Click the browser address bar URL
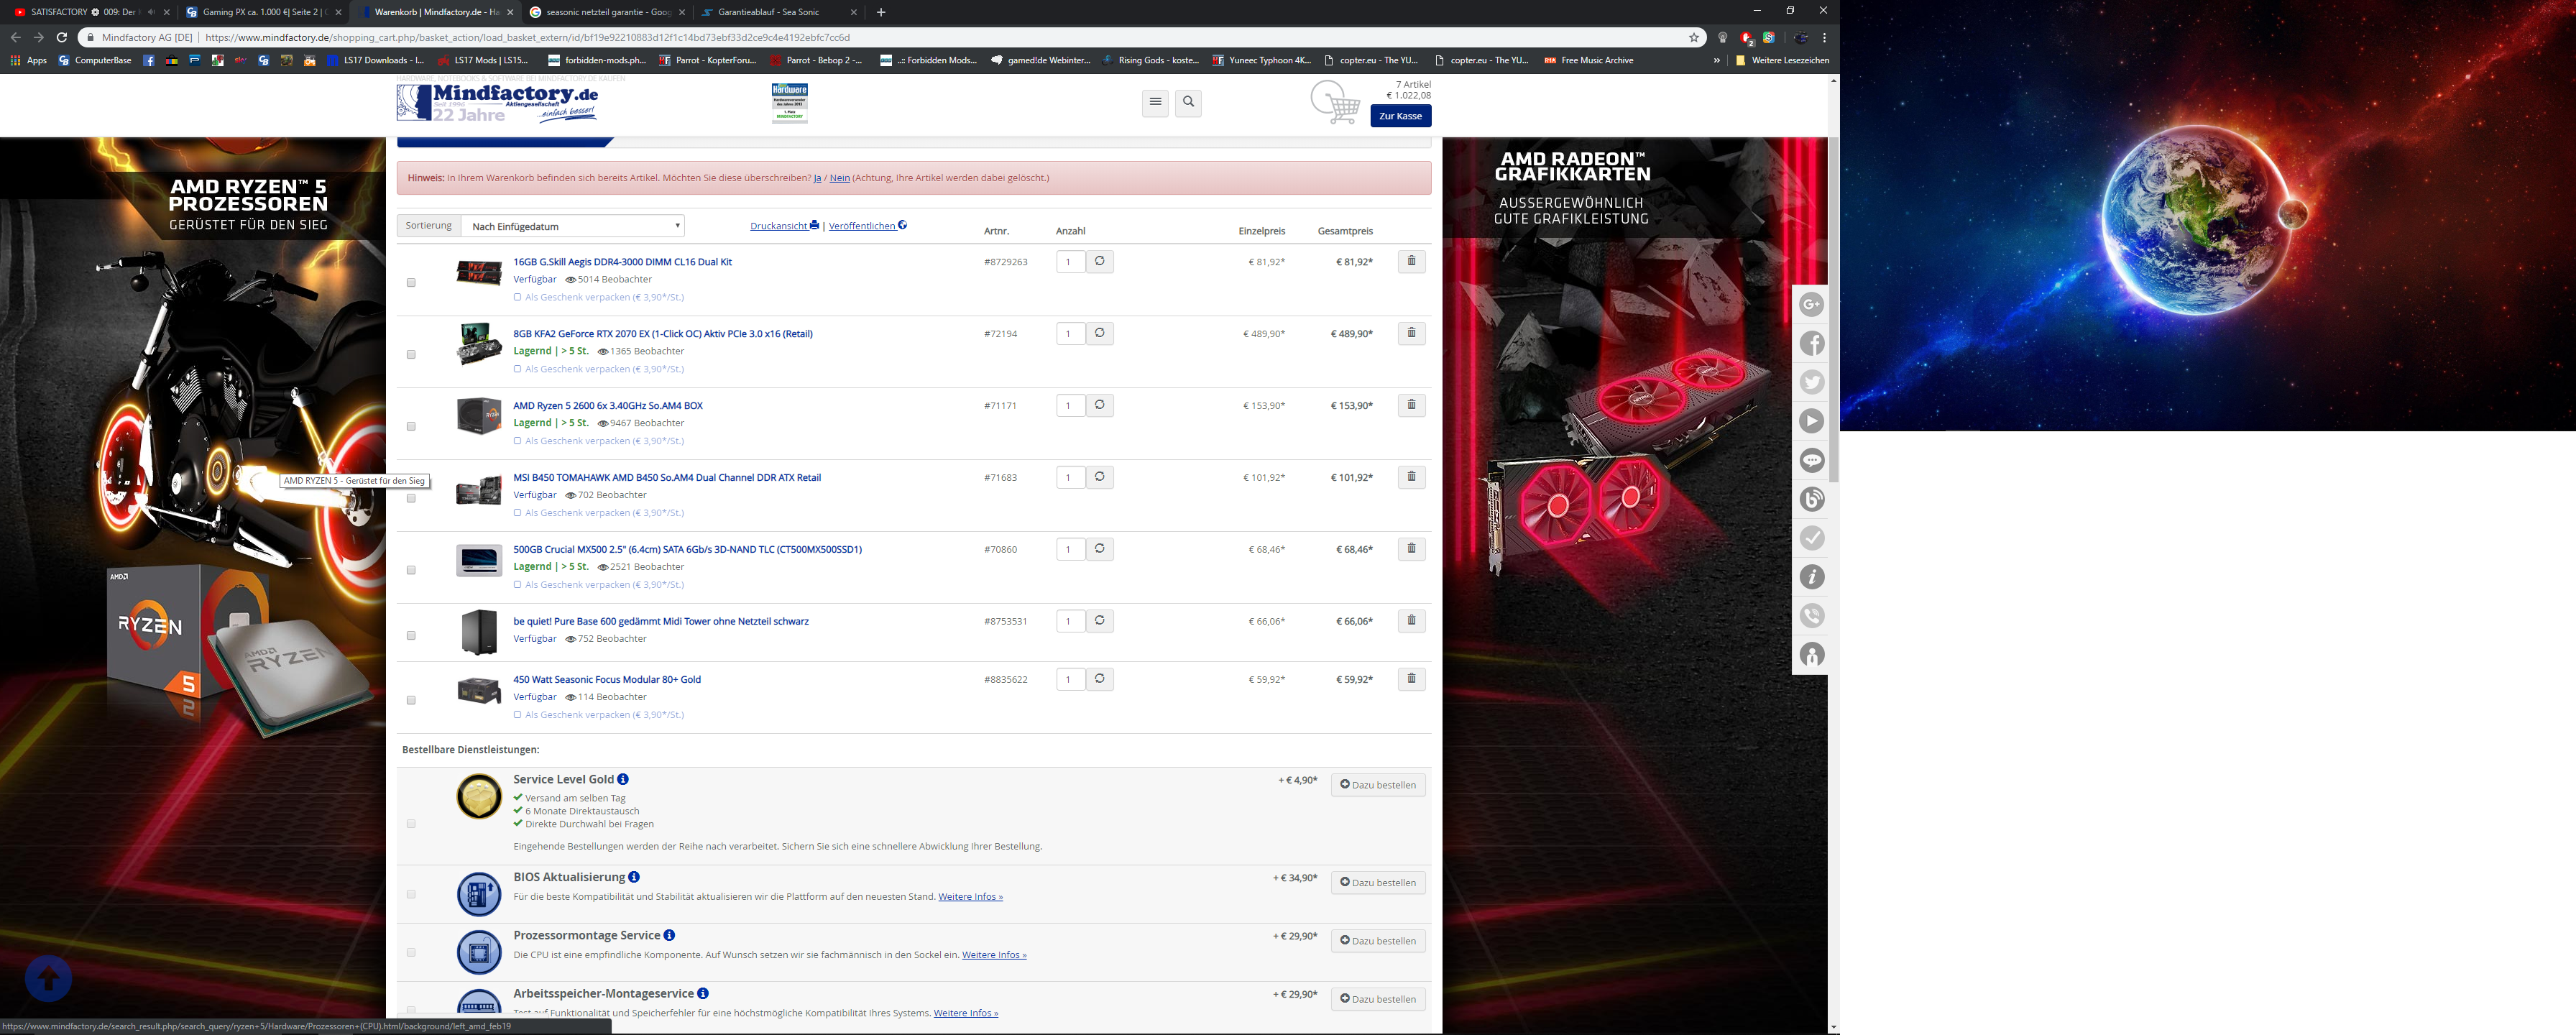 (528, 37)
